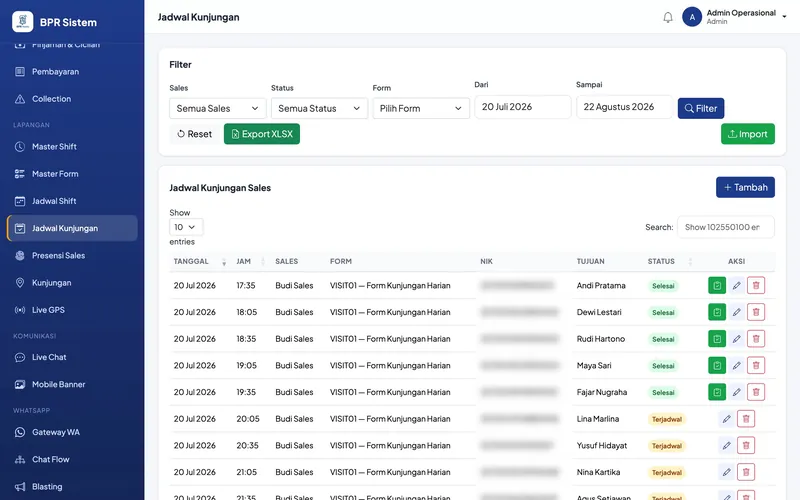
Task: Open Blasting sidebar item
Action: [72, 487]
